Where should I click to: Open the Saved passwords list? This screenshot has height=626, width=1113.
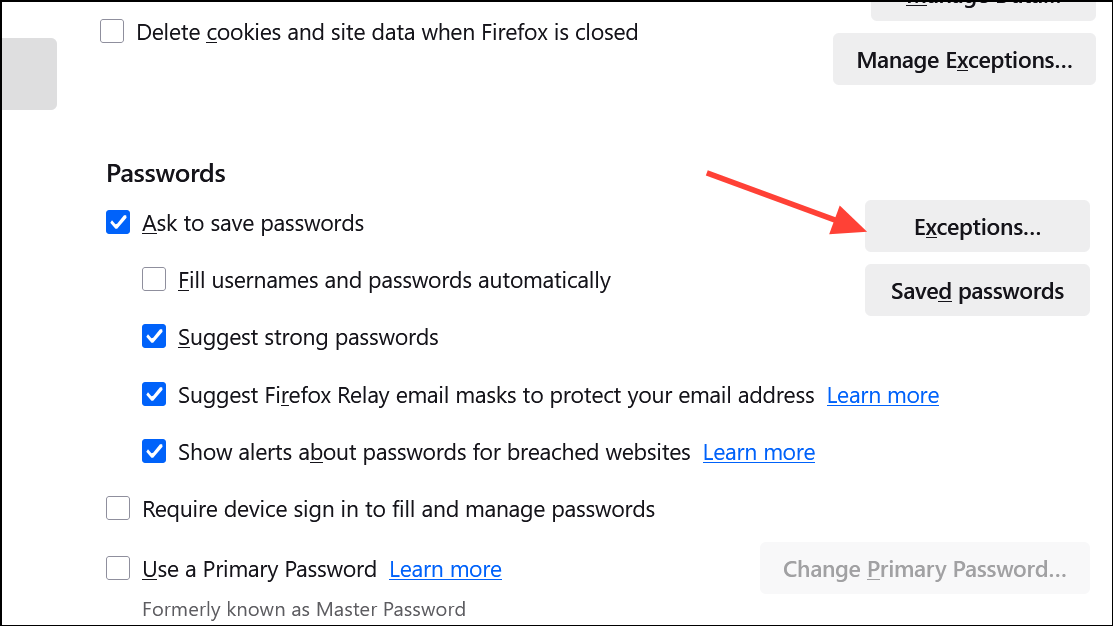point(976,290)
